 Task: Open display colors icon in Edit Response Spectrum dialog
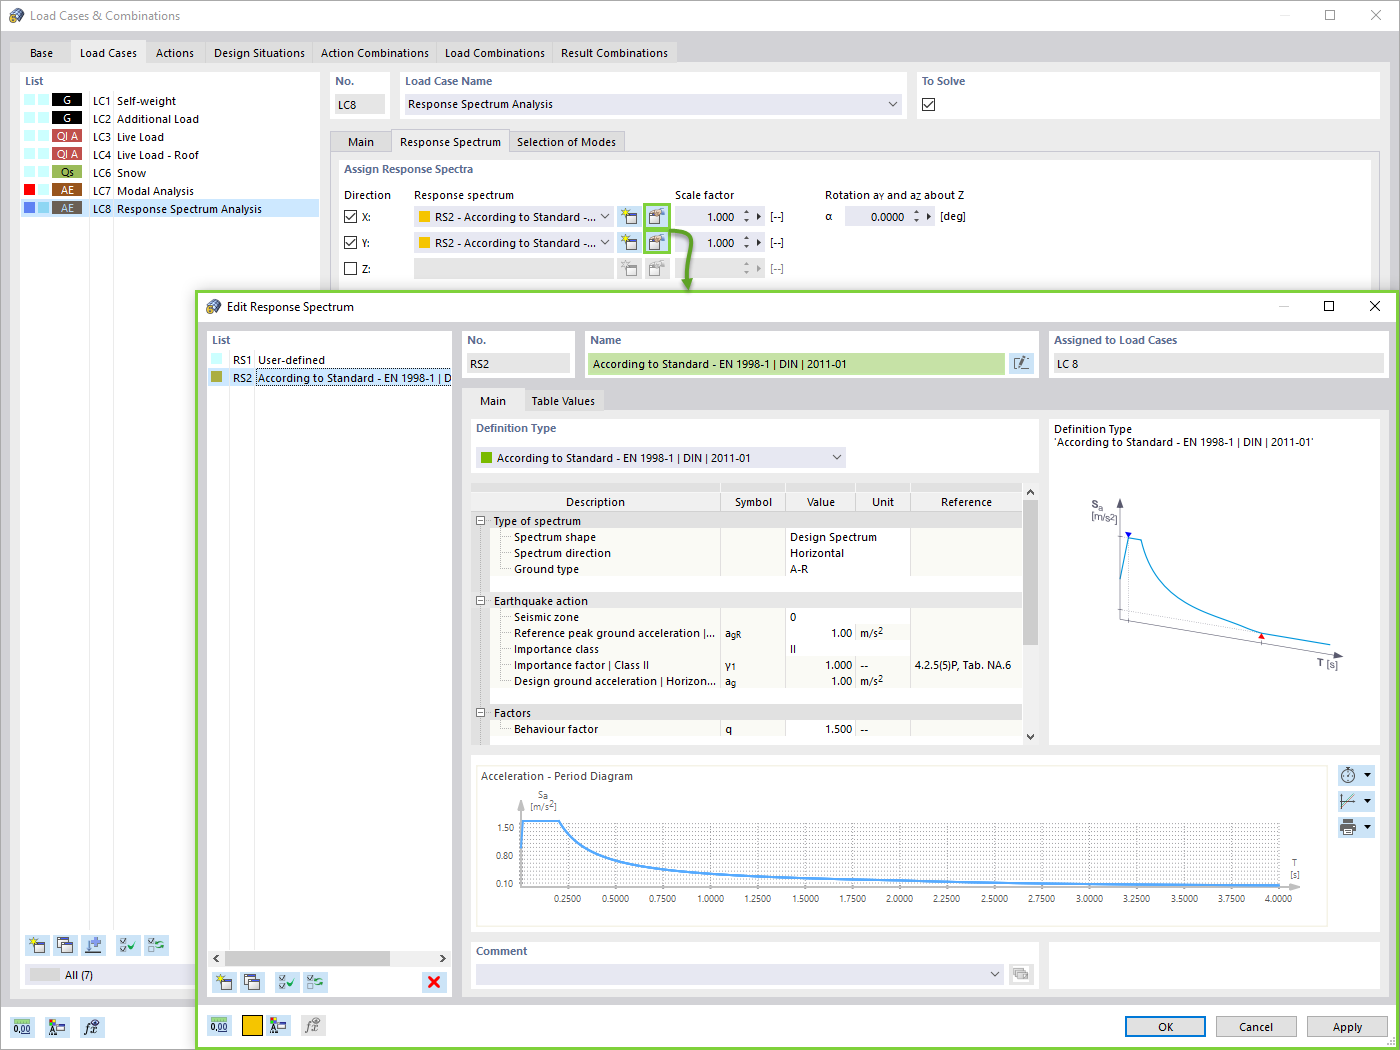pyautogui.click(x=279, y=1025)
